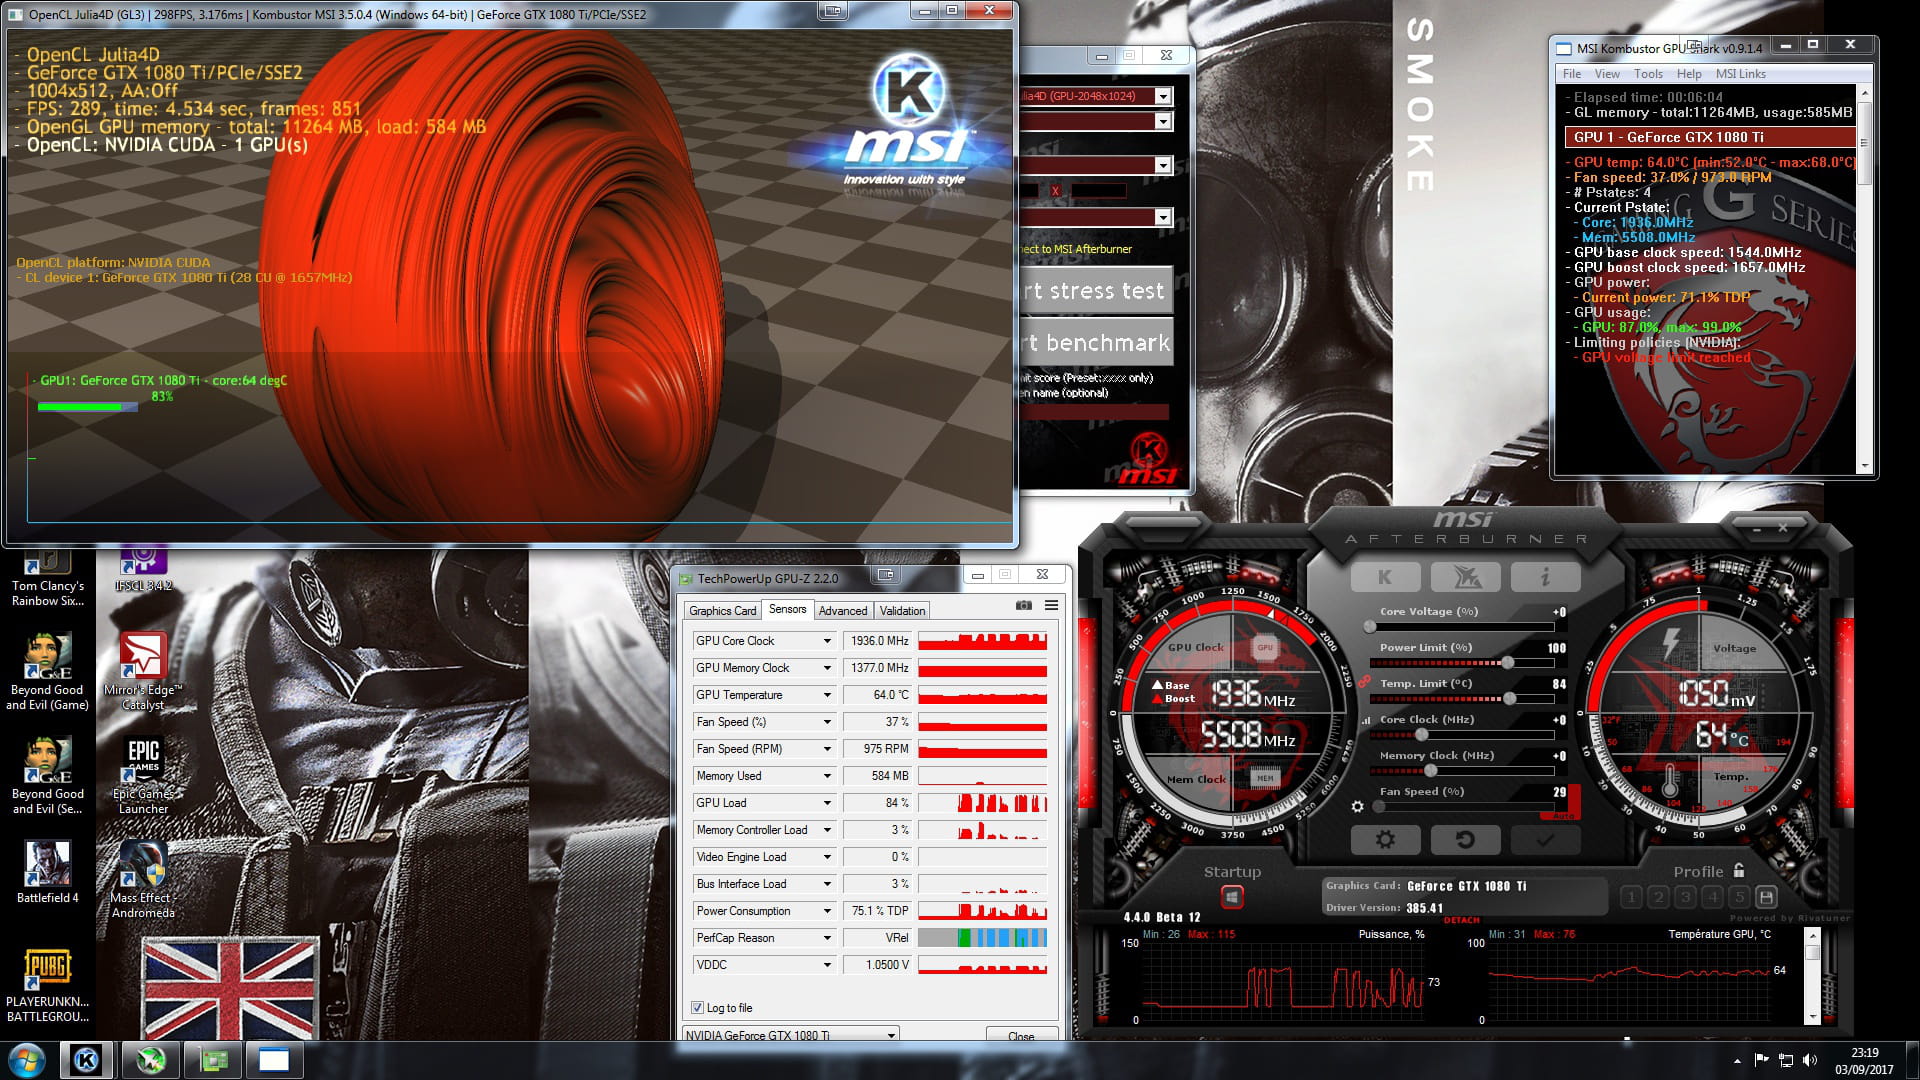Click the benchmark button in Kombustor

pyautogui.click(x=1096, y=343)
